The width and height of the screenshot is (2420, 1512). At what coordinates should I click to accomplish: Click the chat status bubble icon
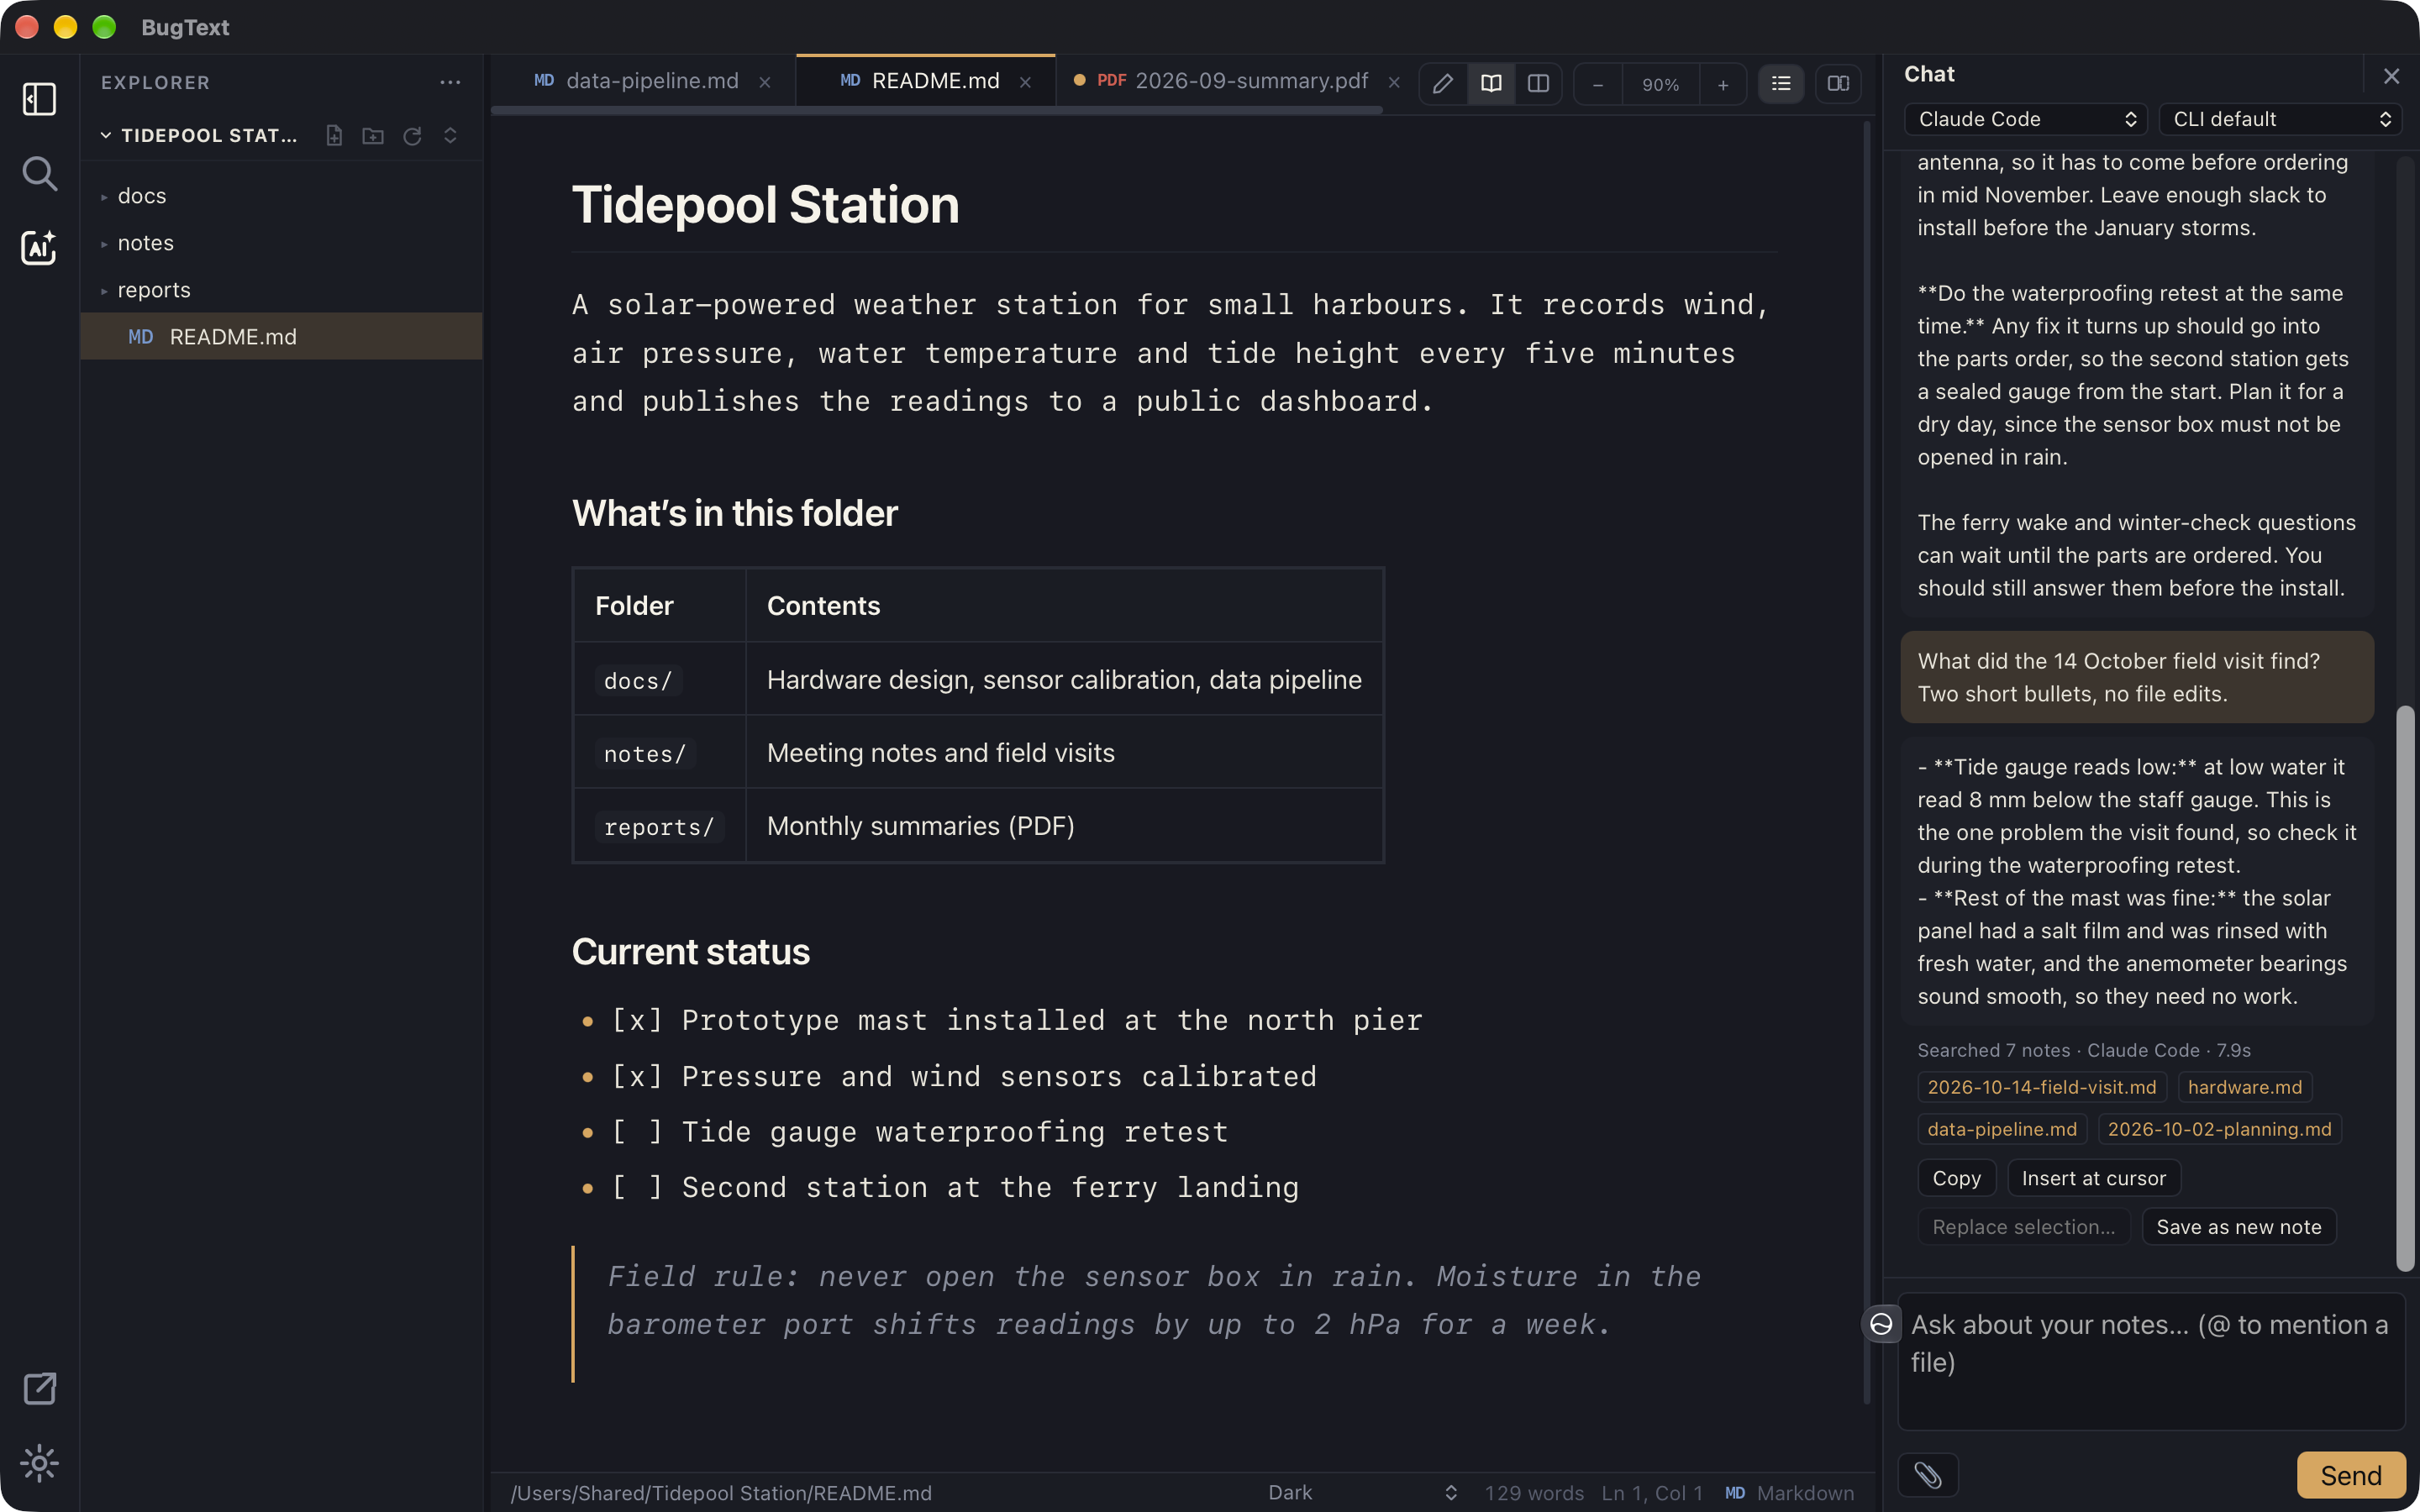pyautogui.click(x=1881, y=1324)
